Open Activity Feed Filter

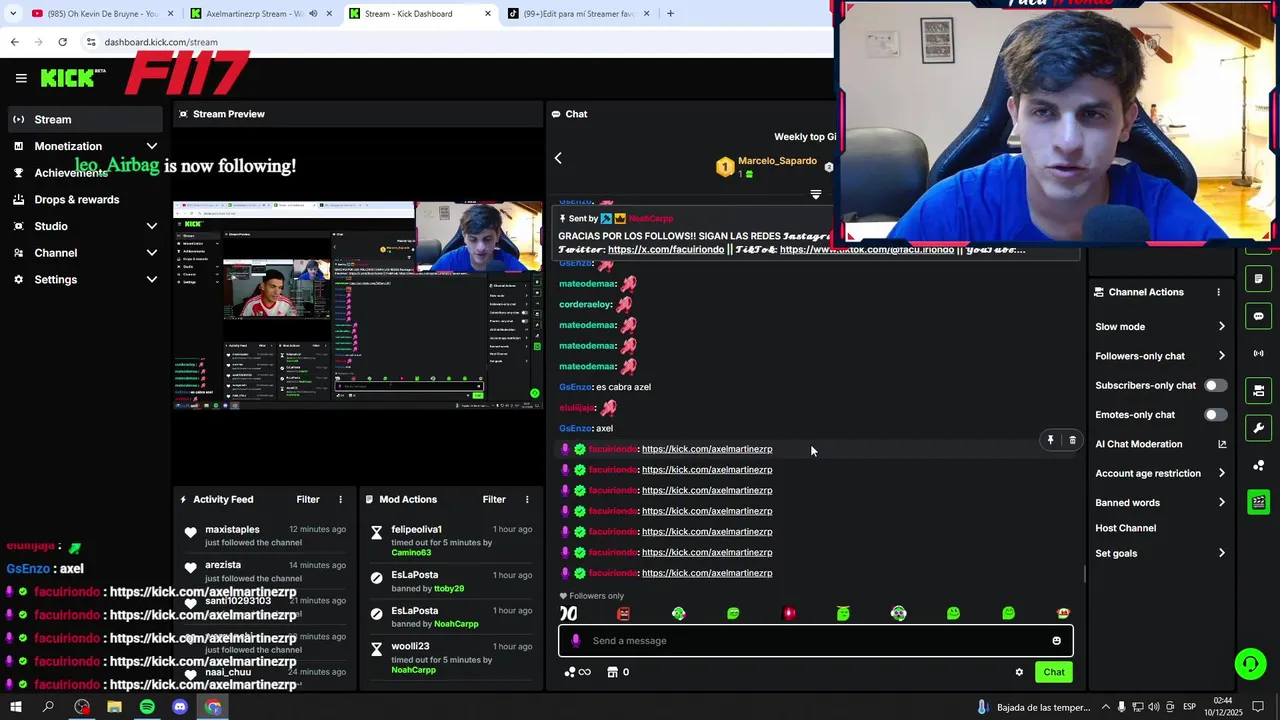pyautogui.click(x=308, y=499)
